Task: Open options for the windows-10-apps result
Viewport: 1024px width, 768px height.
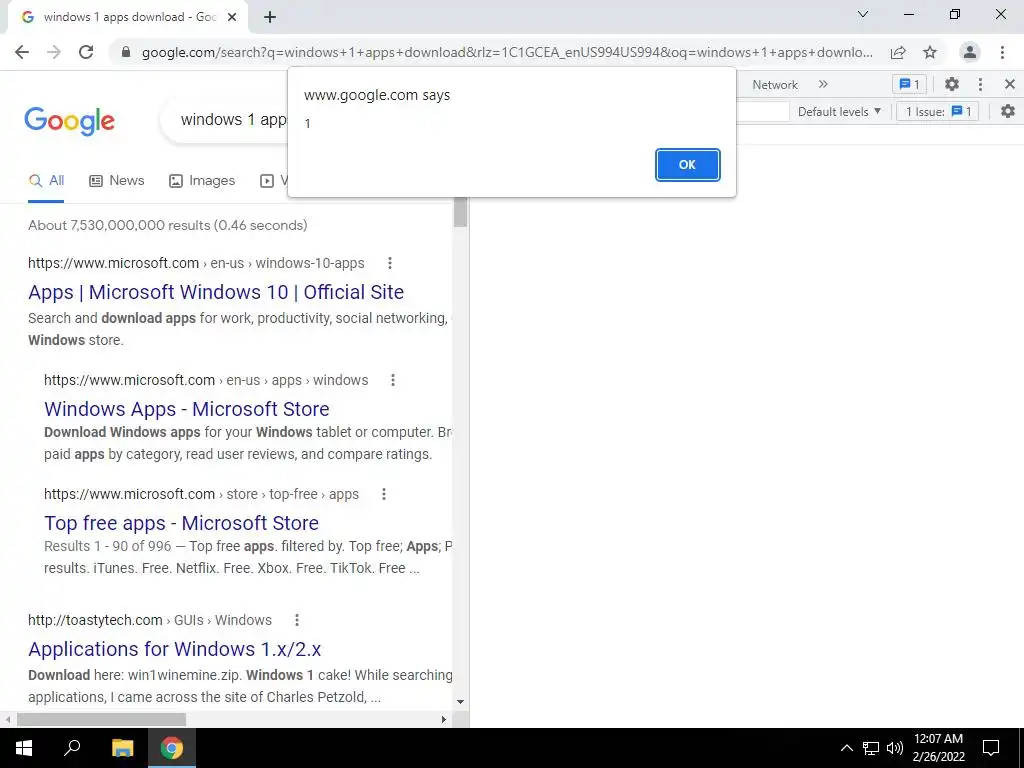Action: [390, 263]
